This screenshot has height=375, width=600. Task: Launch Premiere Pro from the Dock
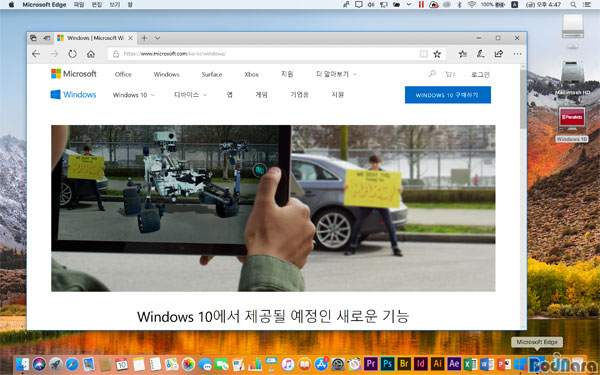pyautogui.click(x=370, y=364)
